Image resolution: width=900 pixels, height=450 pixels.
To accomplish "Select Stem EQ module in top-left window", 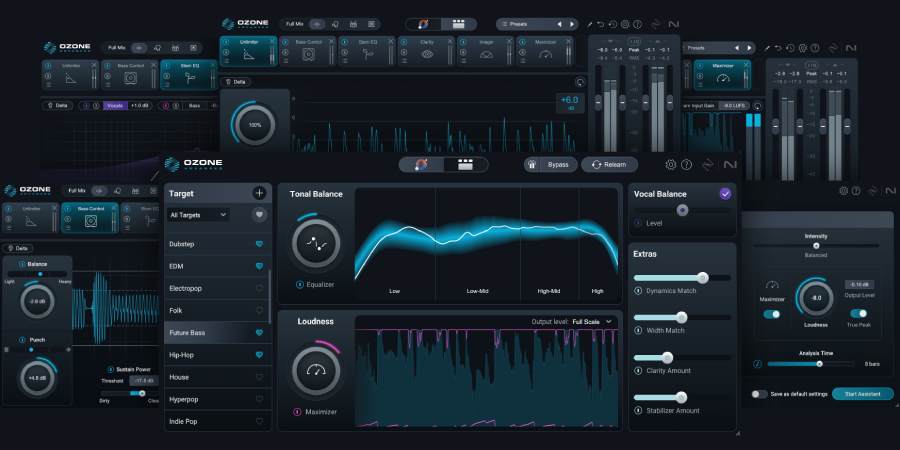I will (189, 75).
